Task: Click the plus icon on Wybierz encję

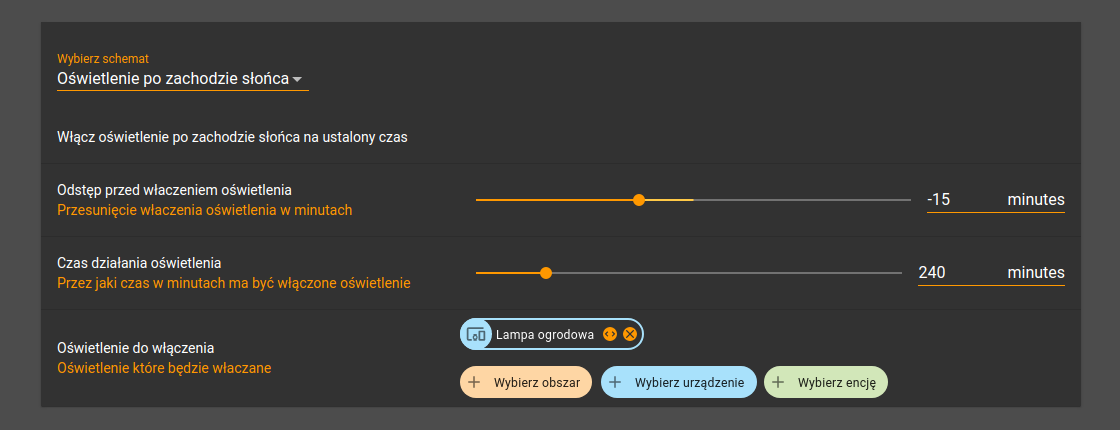Action: (x=778, y=382)
